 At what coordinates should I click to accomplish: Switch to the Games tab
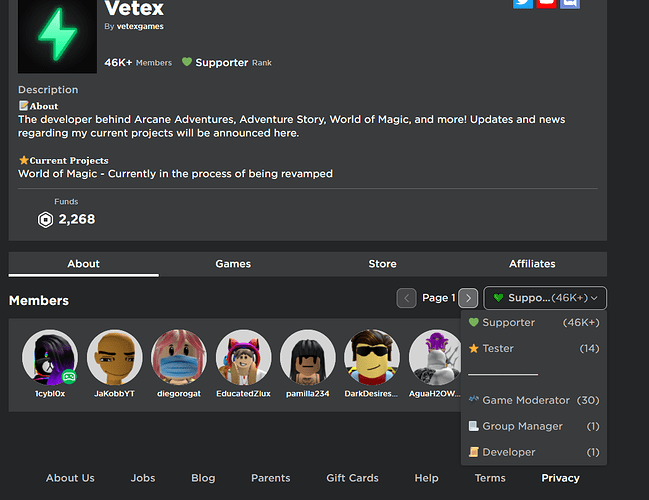pyautogui.click(x=233, y=264)
